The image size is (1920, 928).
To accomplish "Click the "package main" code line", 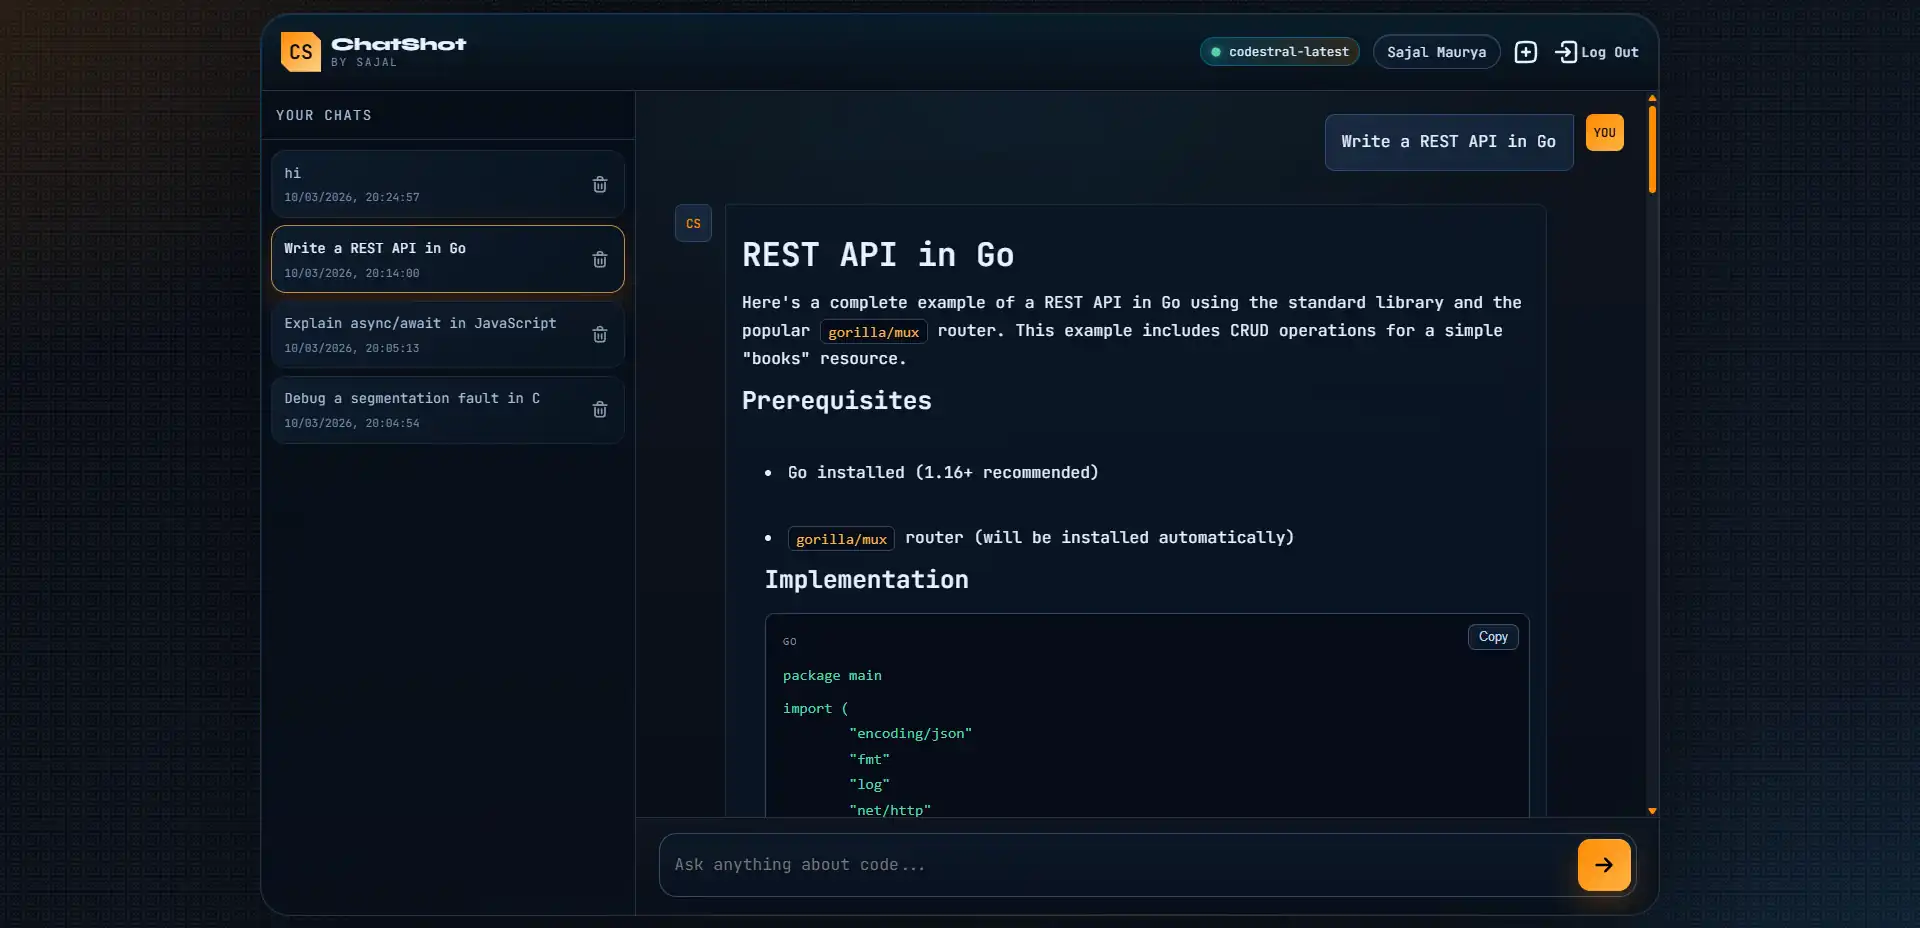I will point(832,676).
